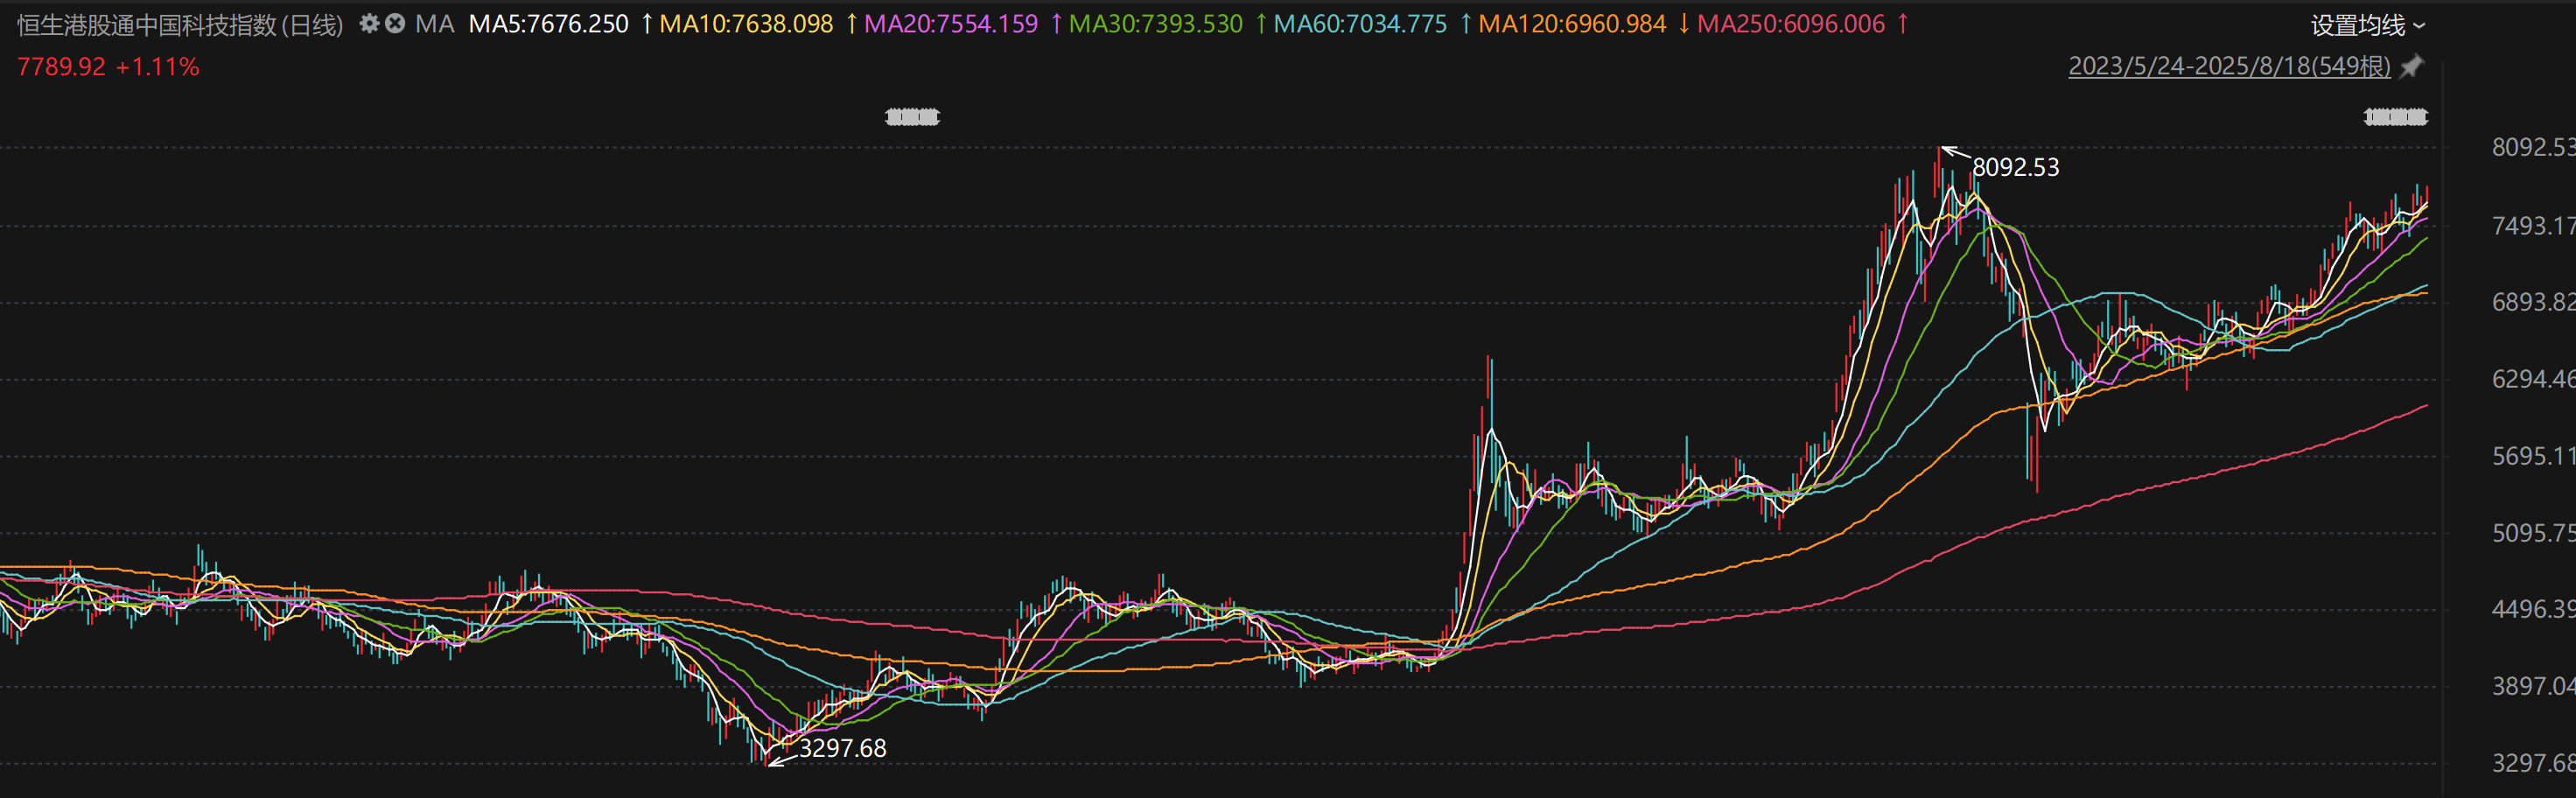Select the MA5:7676.250 value
The width and height of the screenshot is (2576, 798).
[x=549, y=24]
